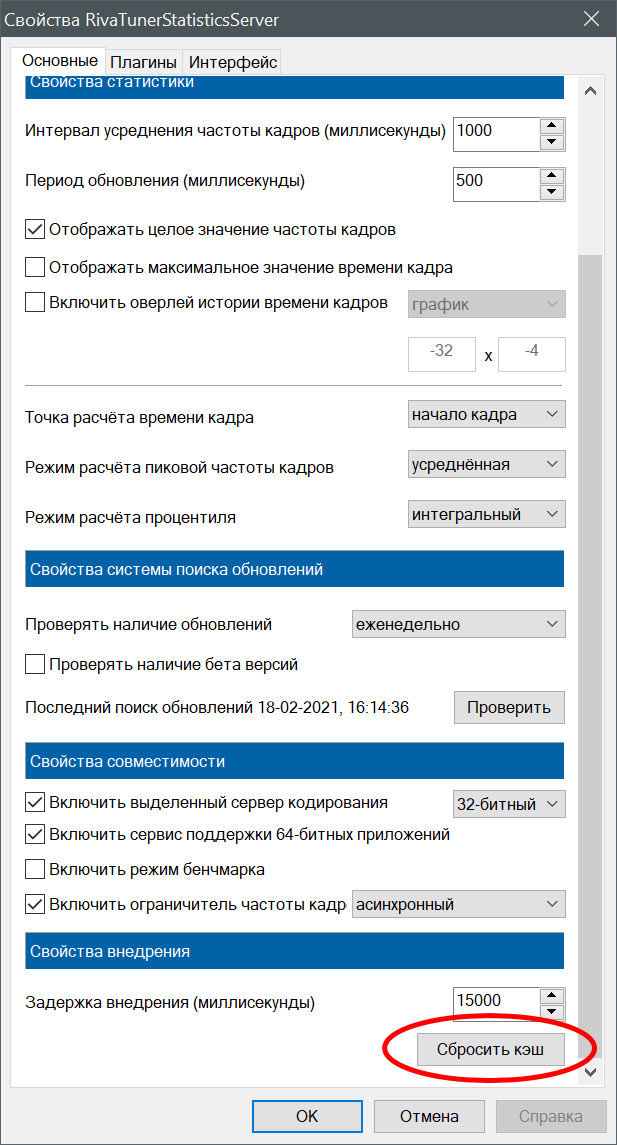Click the Интервал усреднения частоты кадров label
The image size is (617, 1145).
(236, 131)
